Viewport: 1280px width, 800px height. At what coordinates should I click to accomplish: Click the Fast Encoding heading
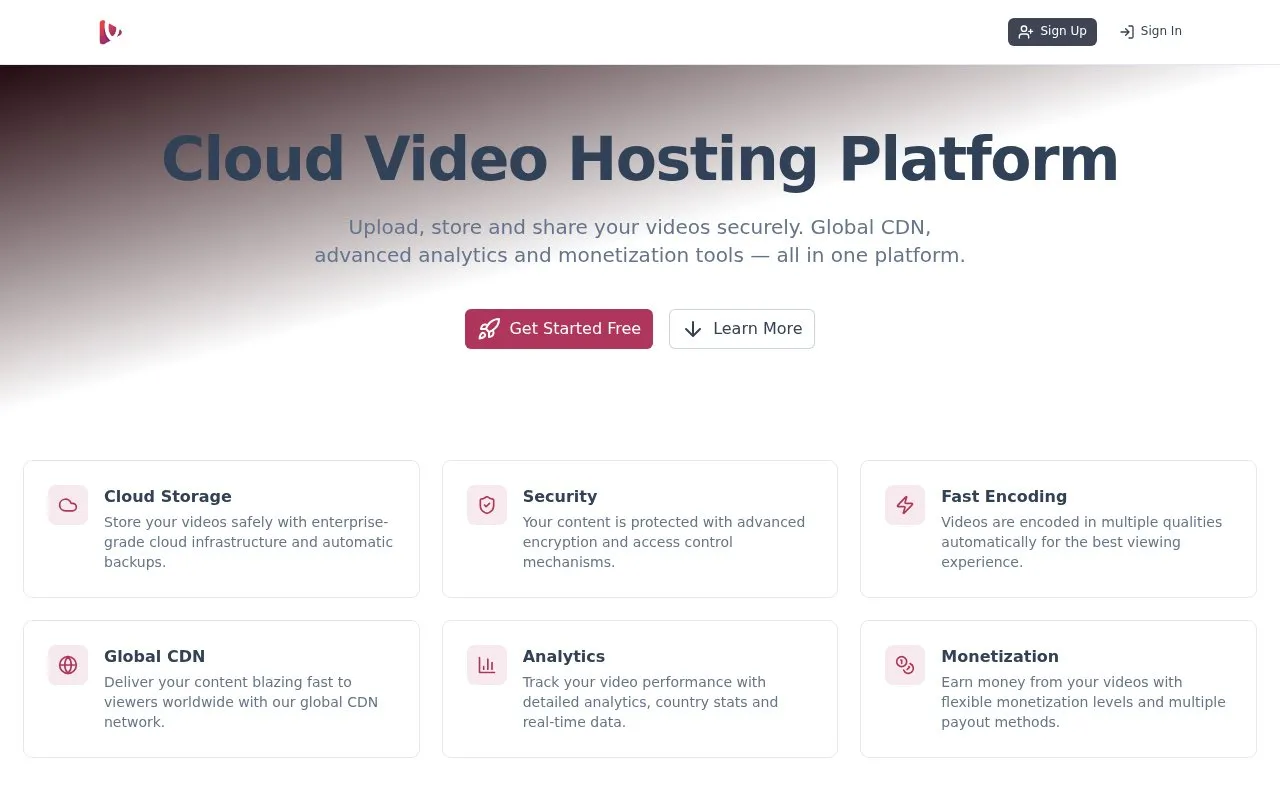[x=1004, y=496]
